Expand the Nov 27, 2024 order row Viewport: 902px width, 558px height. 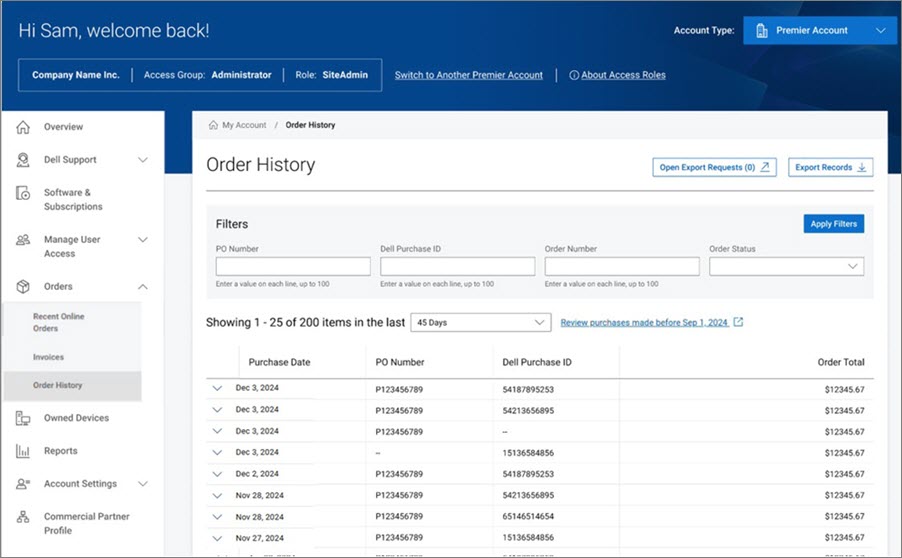click(x=217, y=538)
